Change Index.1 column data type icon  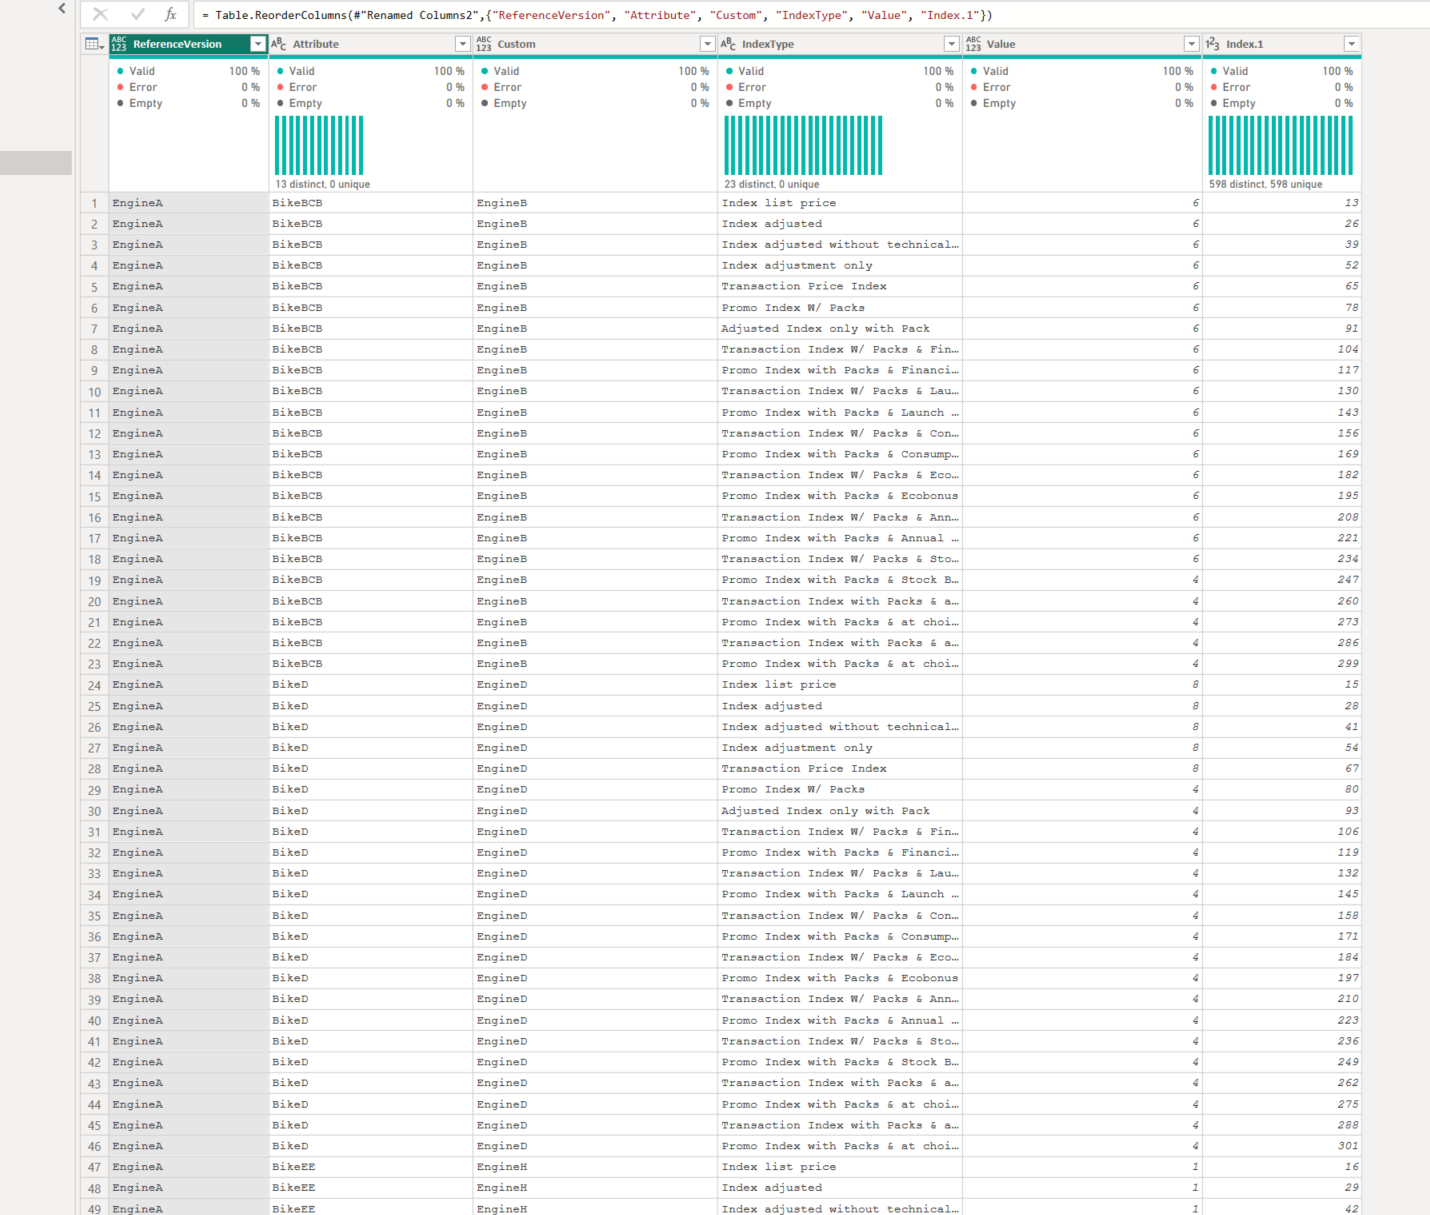pyautogui.click(x=1212, y=44)
